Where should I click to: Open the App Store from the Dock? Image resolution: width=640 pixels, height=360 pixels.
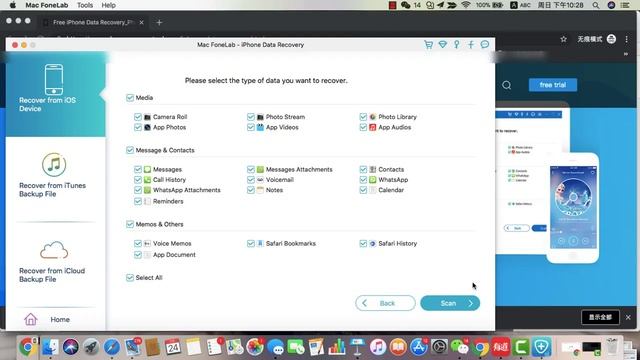click(x=419, y=347)
